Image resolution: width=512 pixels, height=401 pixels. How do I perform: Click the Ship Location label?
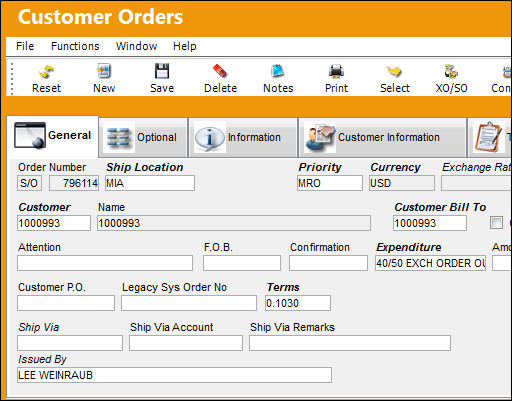pos(145,167)
